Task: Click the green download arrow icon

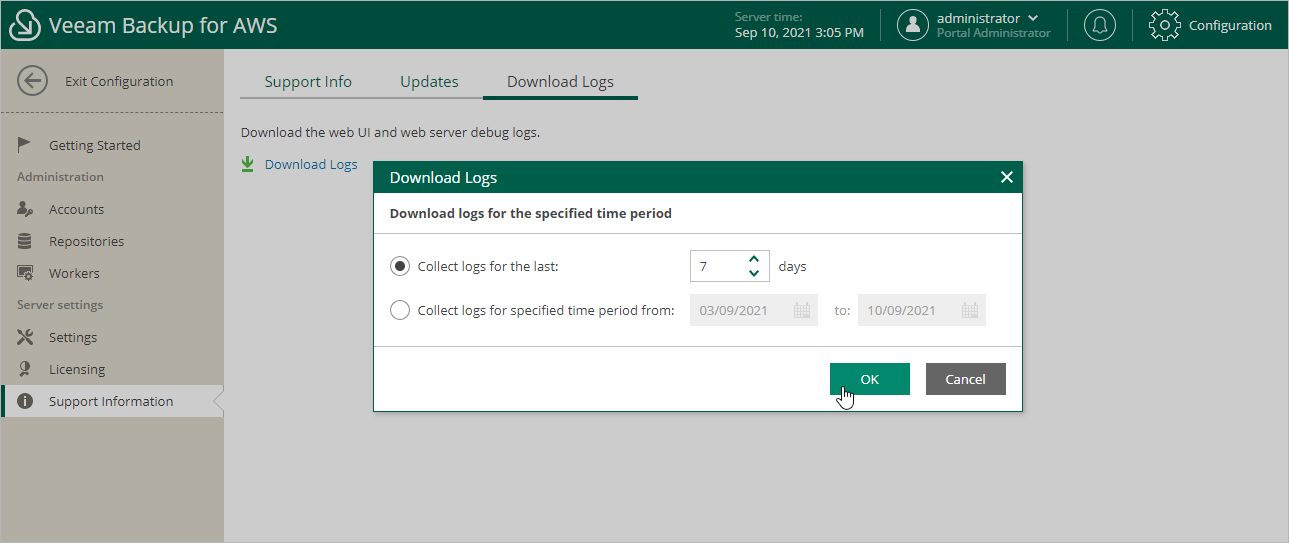Action: [x=248, y=164]
